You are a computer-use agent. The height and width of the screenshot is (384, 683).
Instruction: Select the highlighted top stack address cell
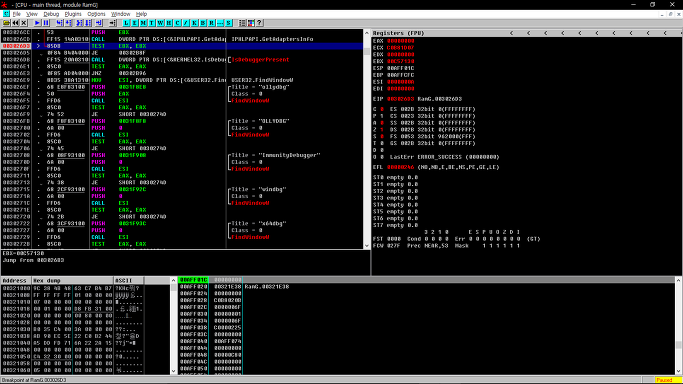point(193,280)
